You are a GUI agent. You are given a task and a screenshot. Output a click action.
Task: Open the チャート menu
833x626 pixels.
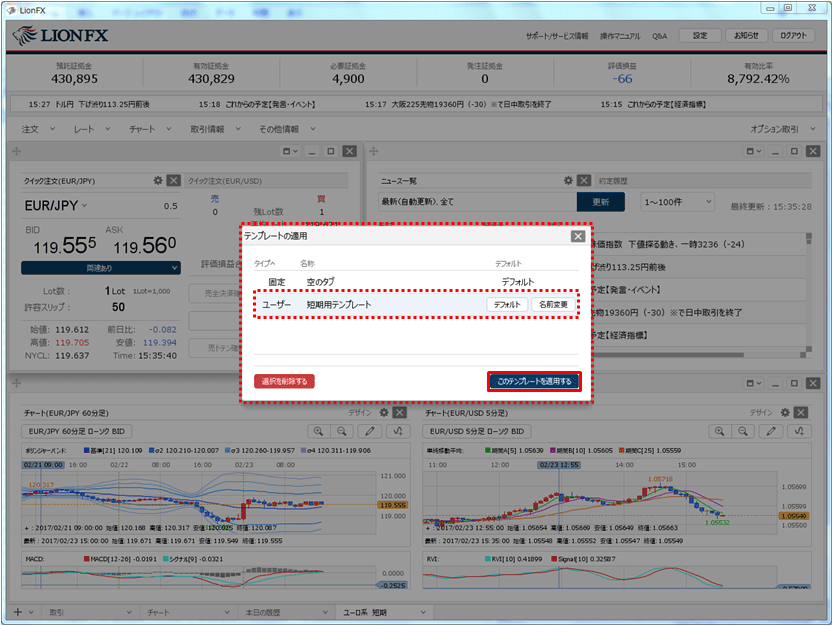(150, 129)
